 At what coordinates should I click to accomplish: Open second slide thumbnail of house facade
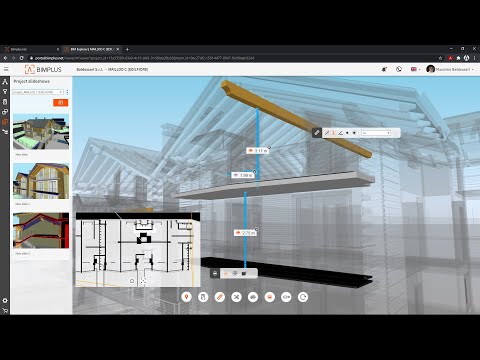coord(41,181)
